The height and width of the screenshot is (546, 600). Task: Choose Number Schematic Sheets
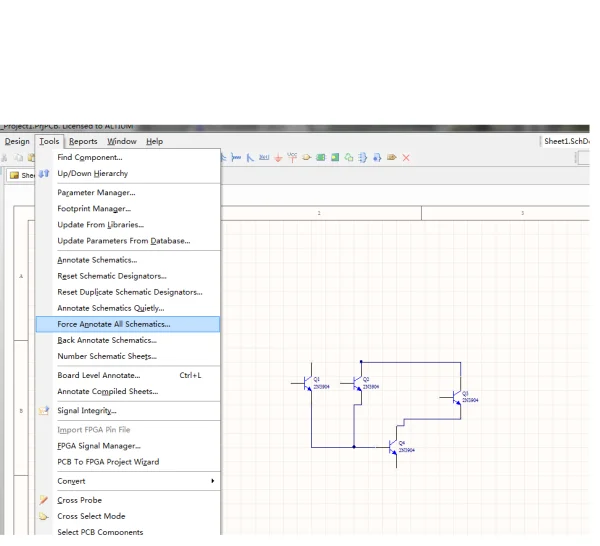click(128, 356)
